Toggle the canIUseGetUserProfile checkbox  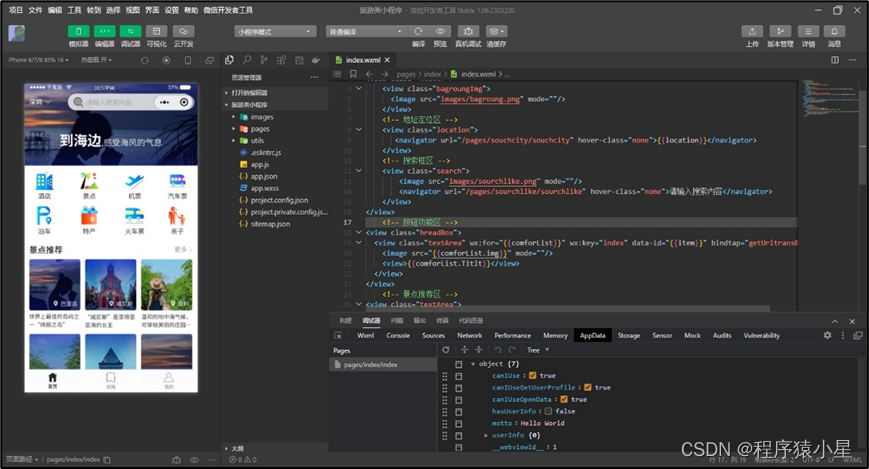588,388
